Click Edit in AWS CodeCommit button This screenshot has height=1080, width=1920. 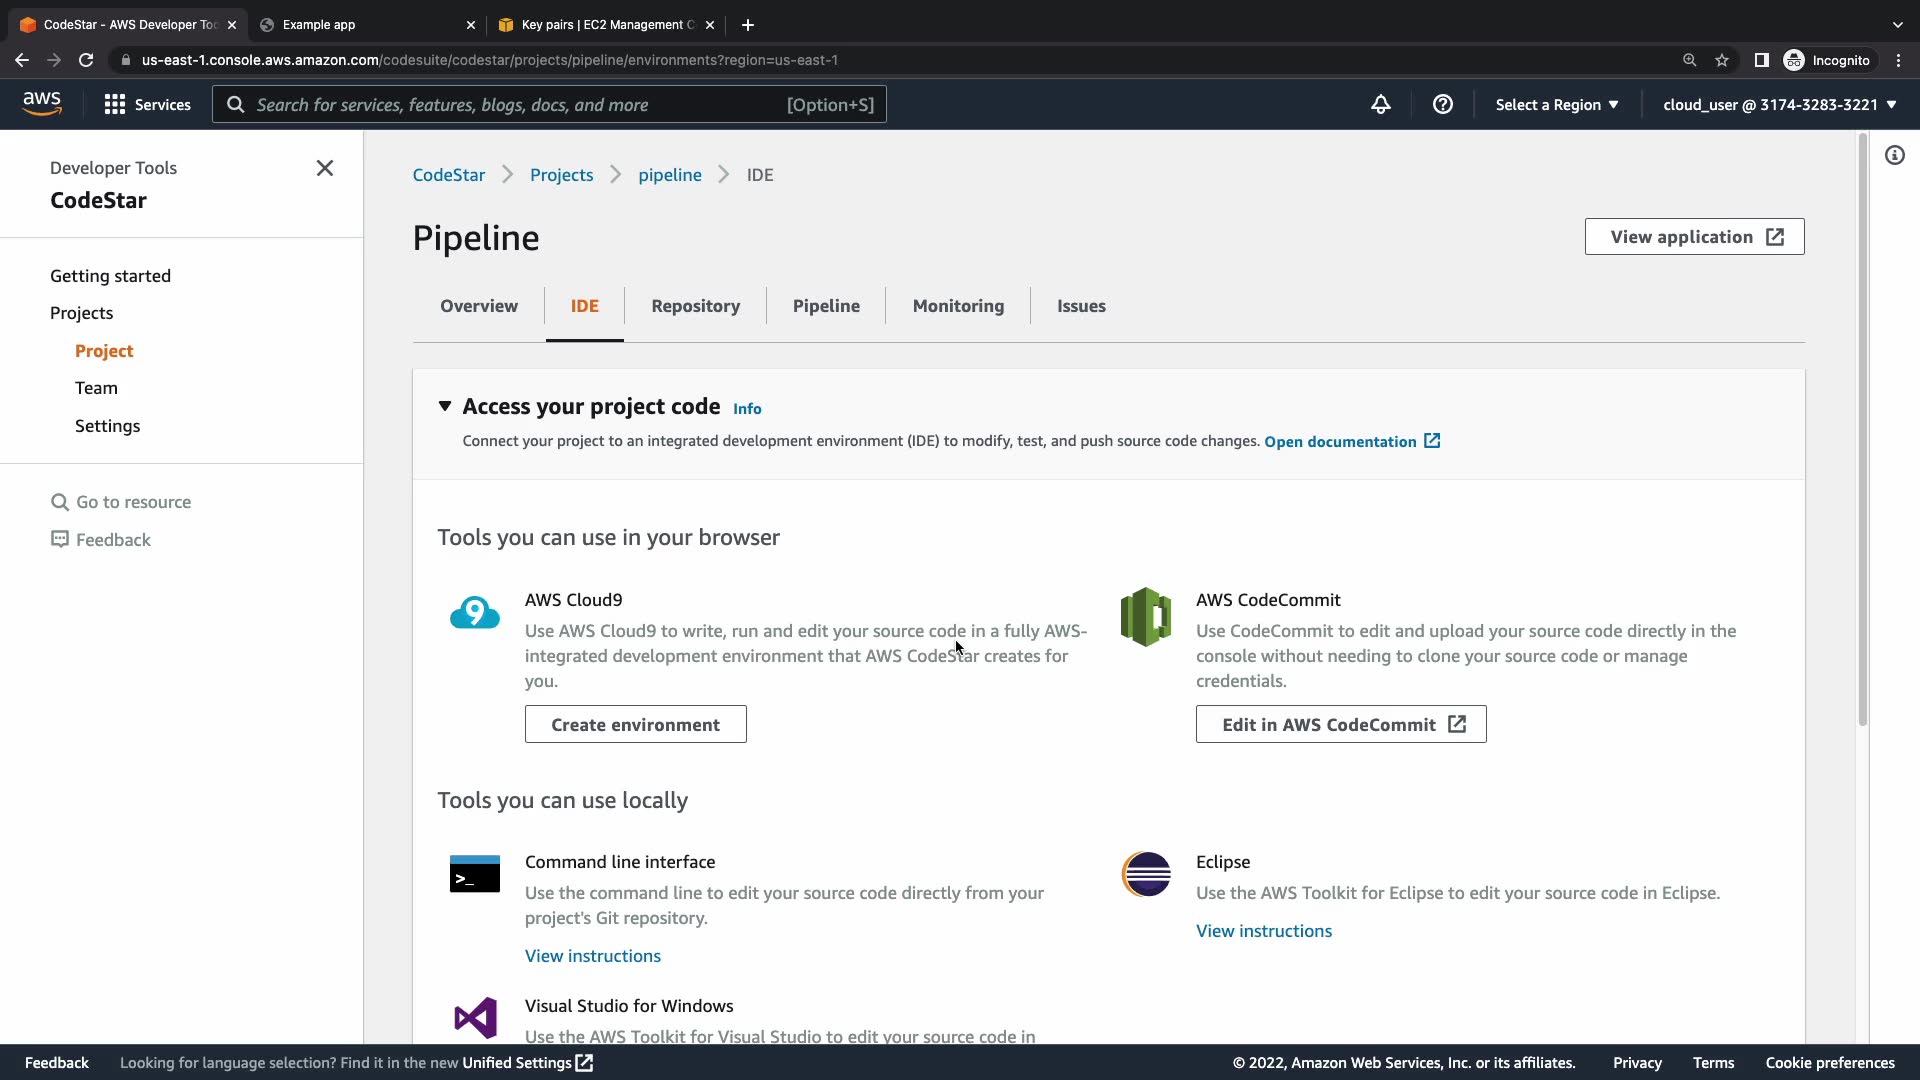coord(1340,724)
